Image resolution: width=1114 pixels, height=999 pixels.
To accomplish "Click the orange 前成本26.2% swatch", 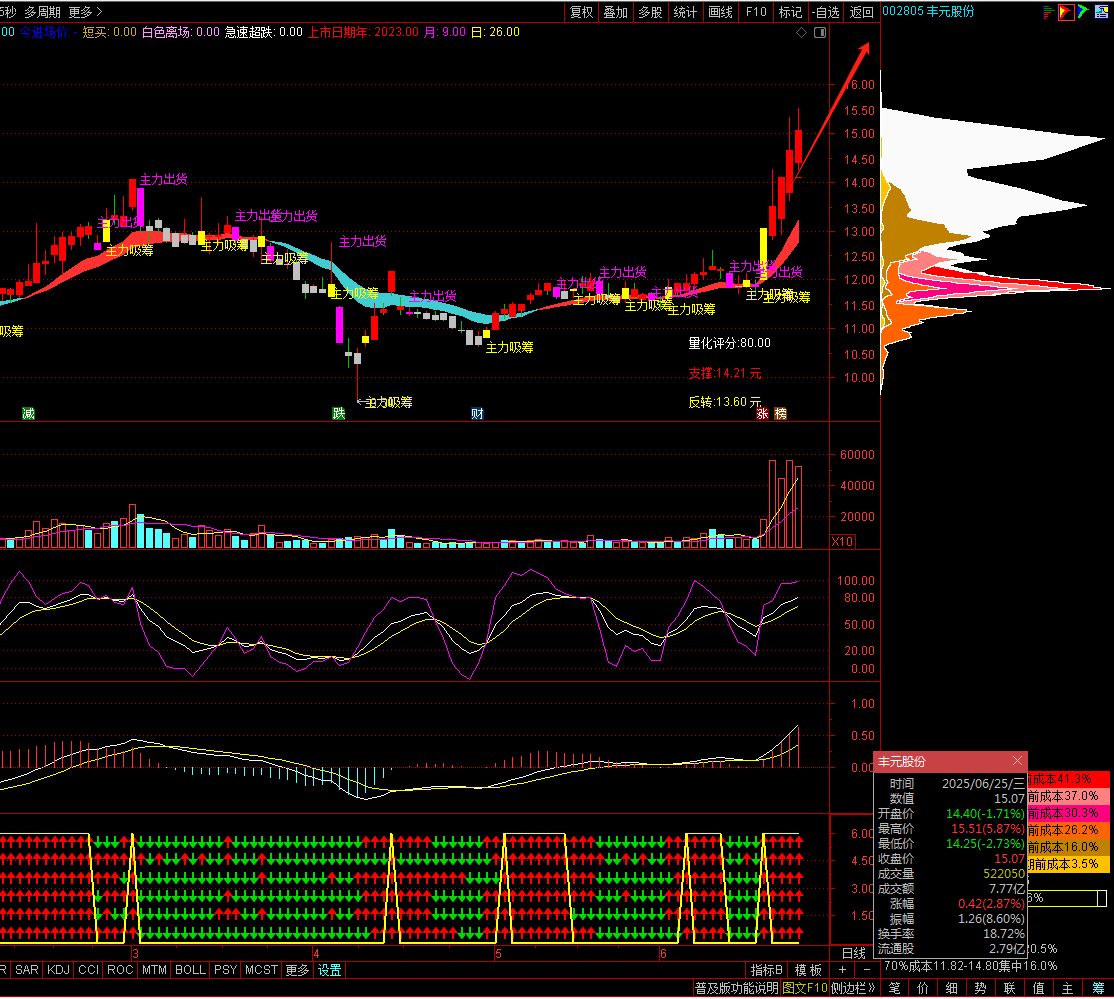I will click(1068, 830).
